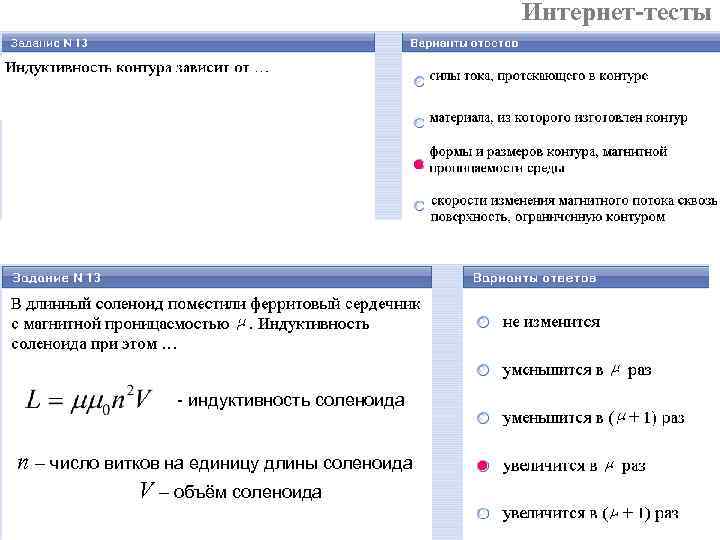720x540 pixels.
Task: Choose the "не изменится" radio option
Action: click(x=483, y=322)
